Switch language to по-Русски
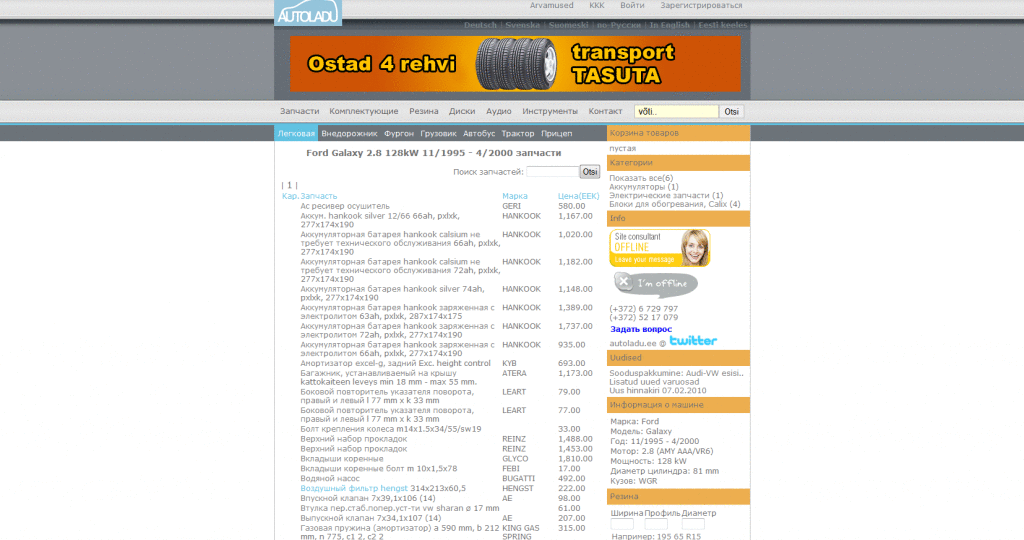 pos(618,25)
